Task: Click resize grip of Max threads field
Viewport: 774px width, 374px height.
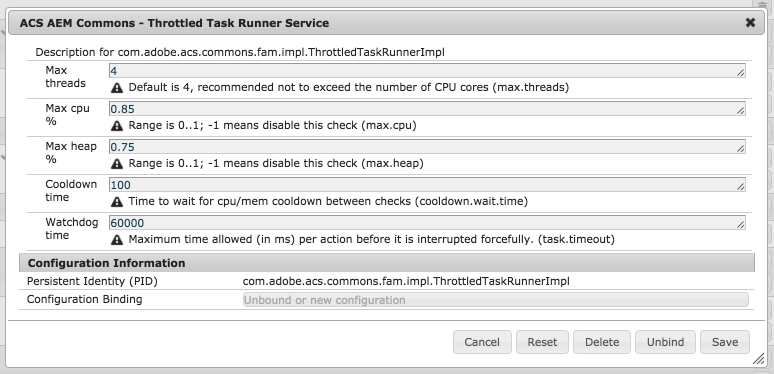Action: coord(740,73)
